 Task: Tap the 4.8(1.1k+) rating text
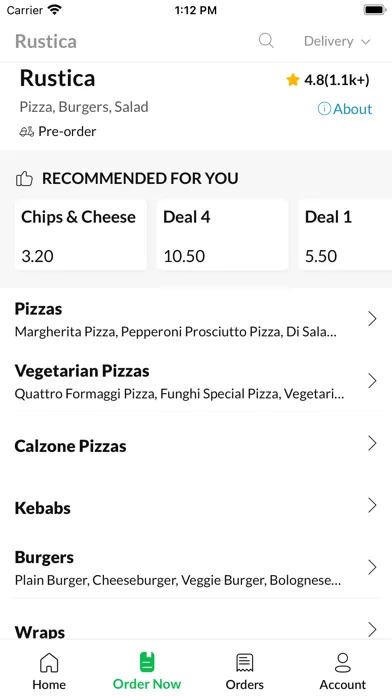click(x=337, y=80)
